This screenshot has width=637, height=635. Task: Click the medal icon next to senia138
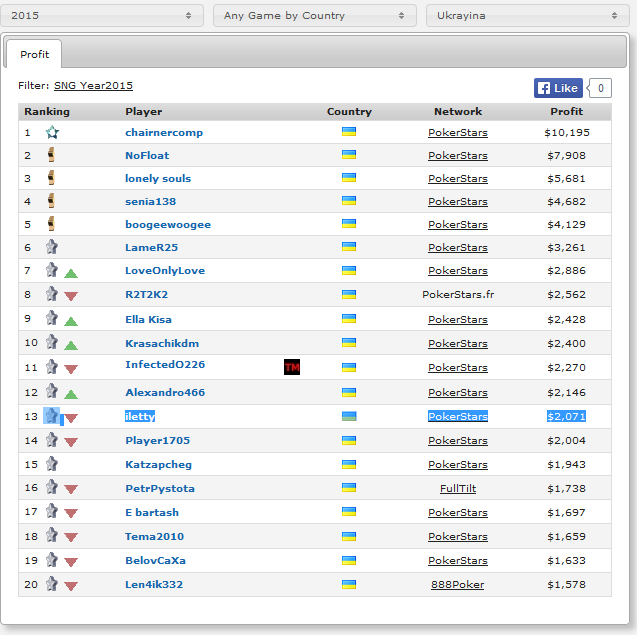pos(51,201)
